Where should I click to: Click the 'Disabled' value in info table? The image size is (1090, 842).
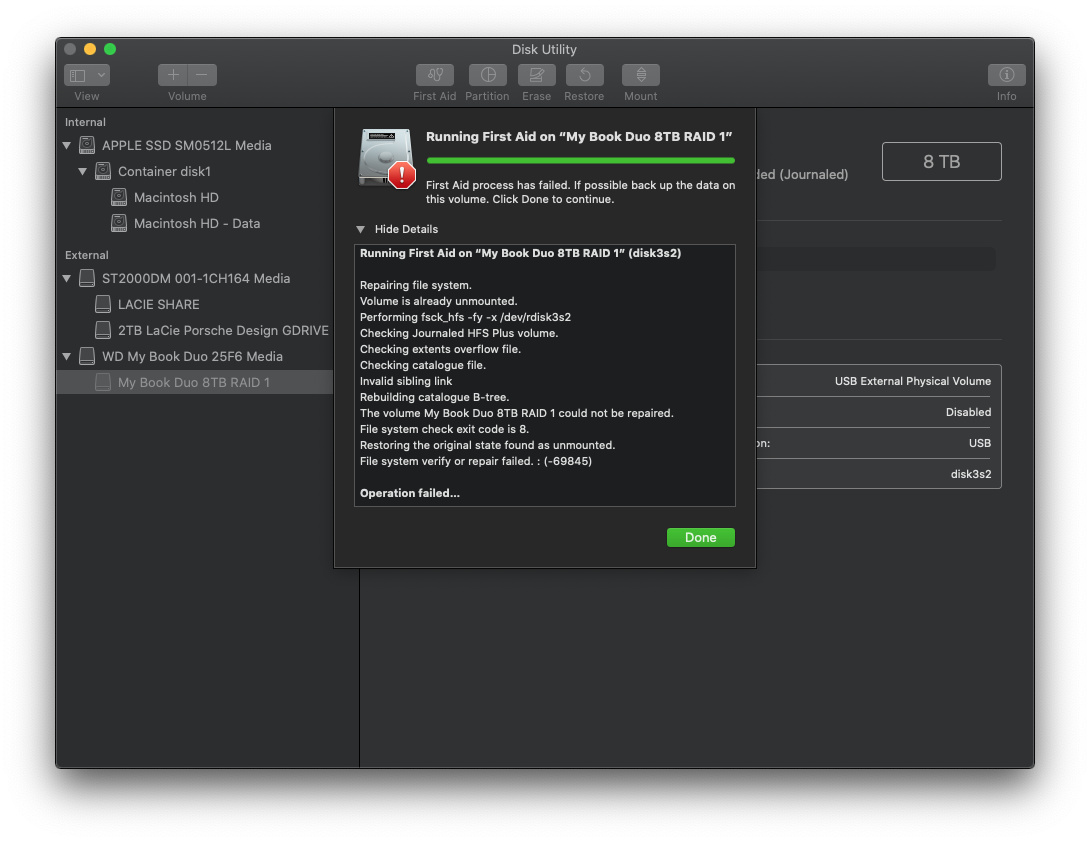968,412
